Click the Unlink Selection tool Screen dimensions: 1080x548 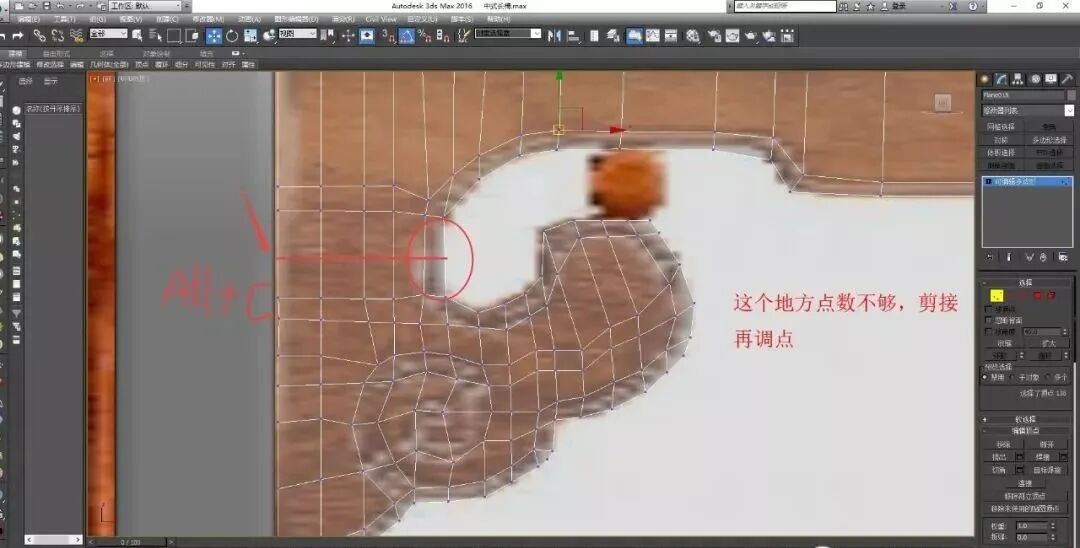pos(58,36)
